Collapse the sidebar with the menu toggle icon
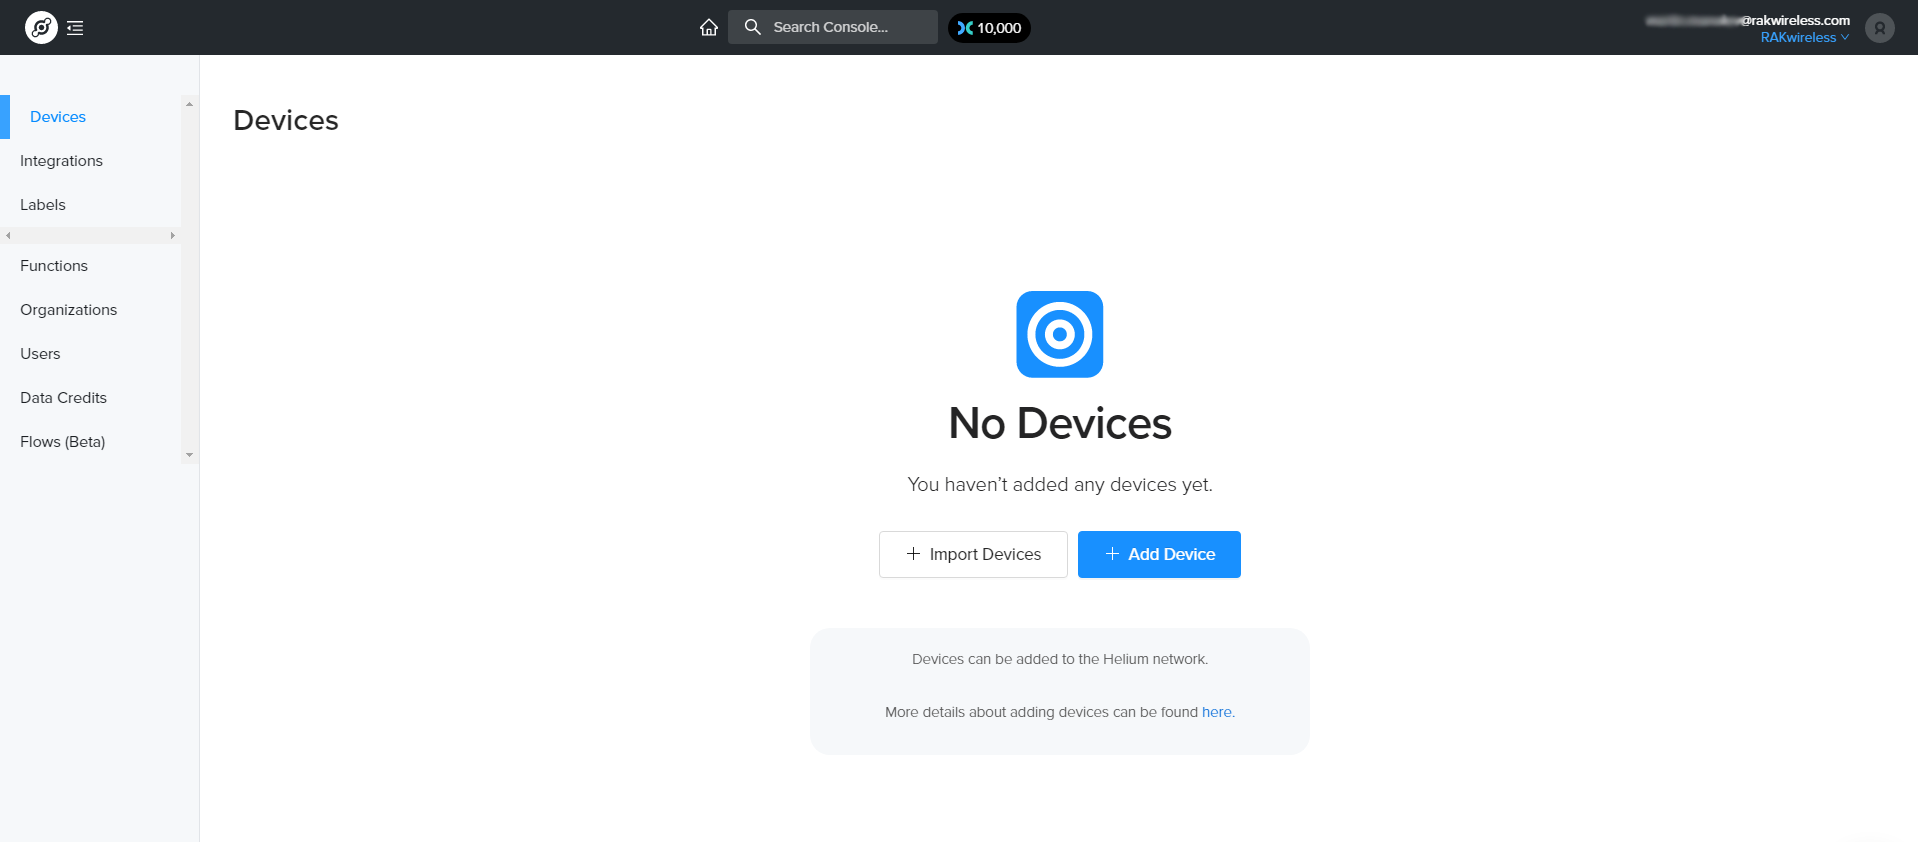 click(75, 28)
